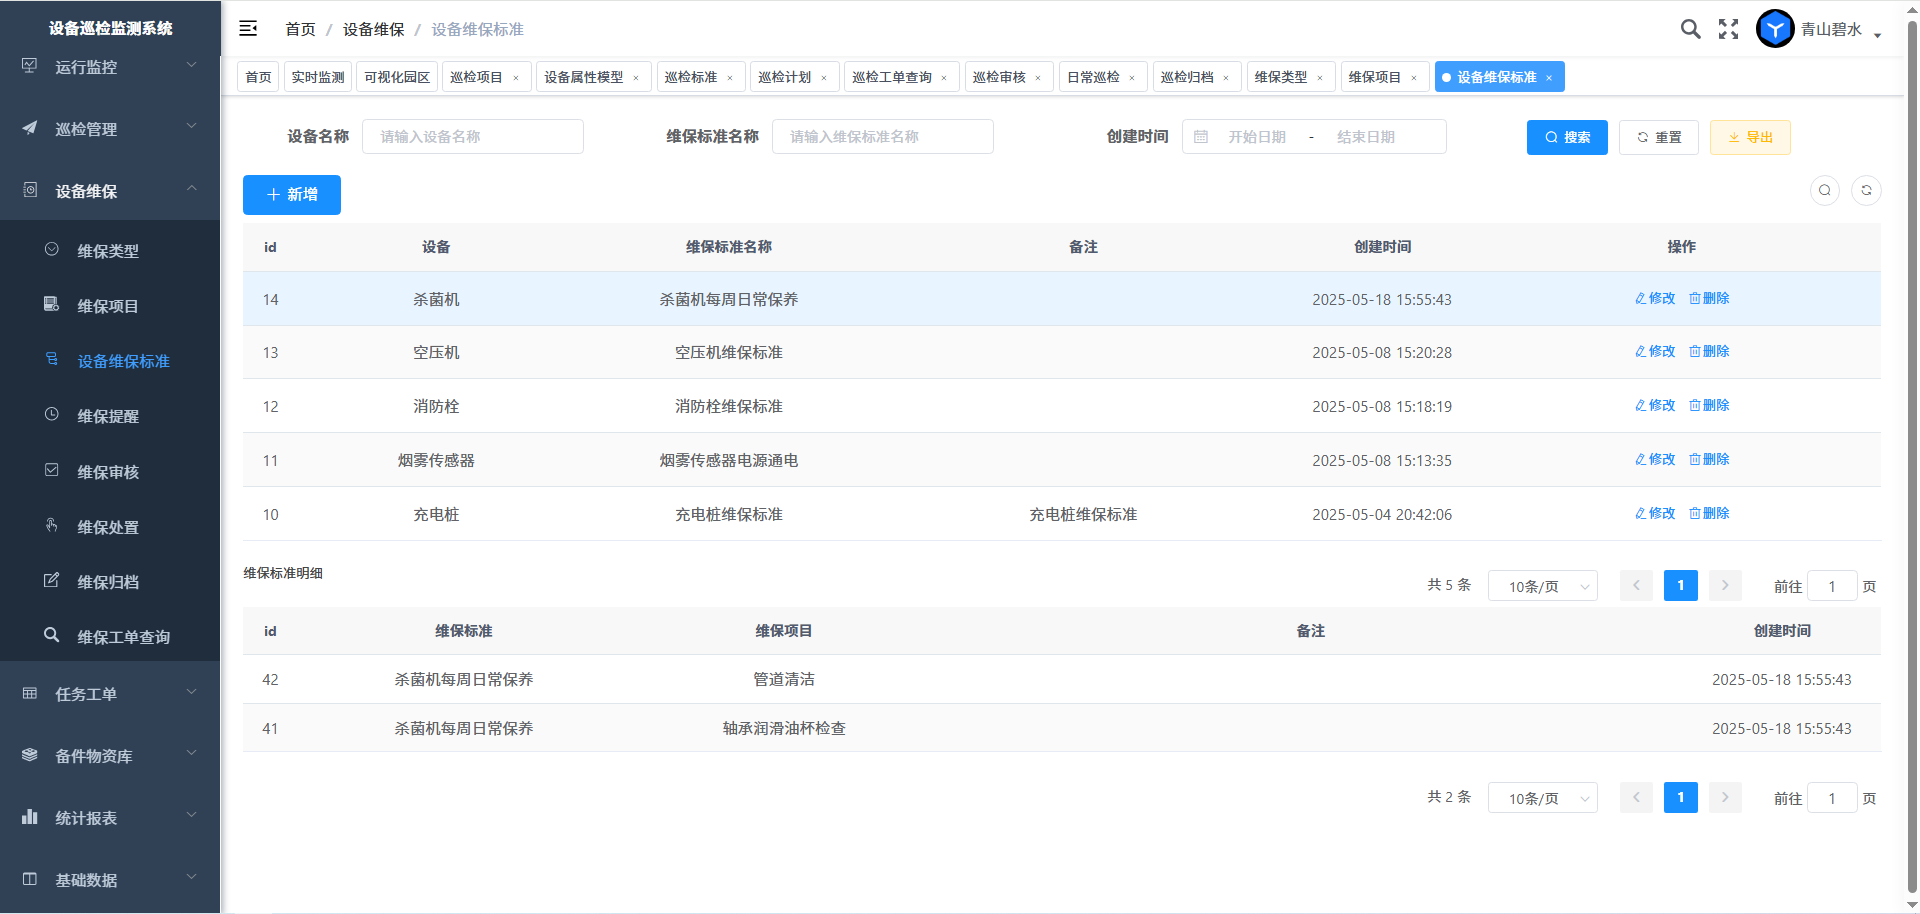Click the 导出 export button
The height and width of the screenshot is (914, 1920).
1750,137
